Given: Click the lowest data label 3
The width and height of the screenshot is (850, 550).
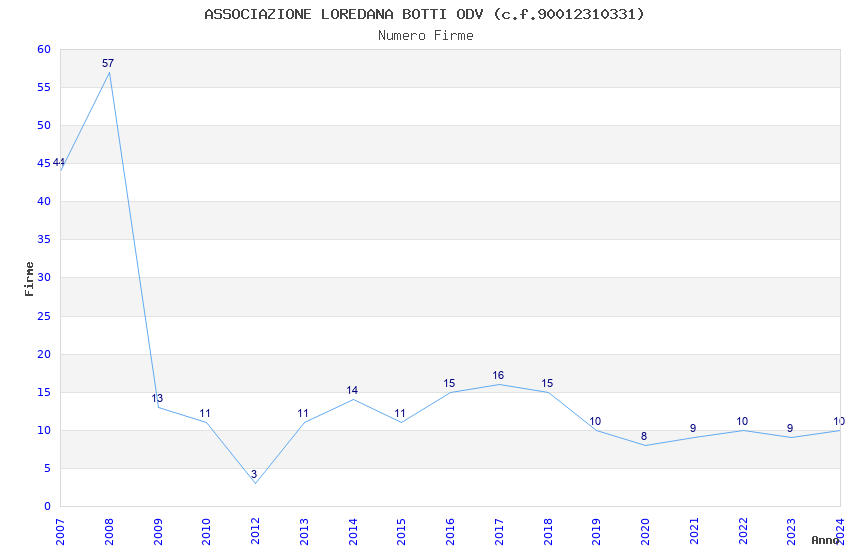Looking at the screenshot, I should (x=254, y=474).
